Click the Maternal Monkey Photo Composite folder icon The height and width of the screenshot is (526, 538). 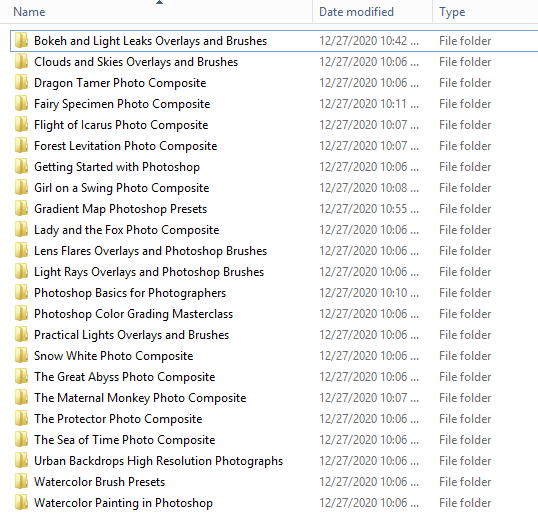tap(21, 397)
